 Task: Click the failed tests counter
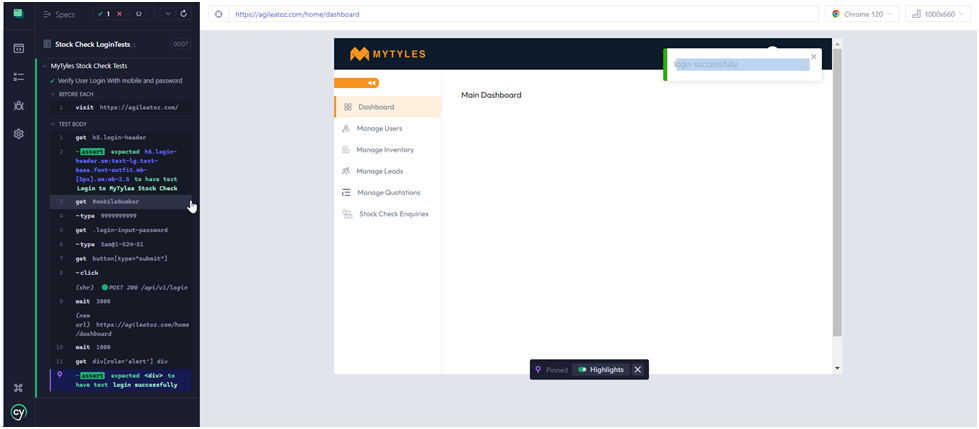pyautogui.click(x=122, y=14)
